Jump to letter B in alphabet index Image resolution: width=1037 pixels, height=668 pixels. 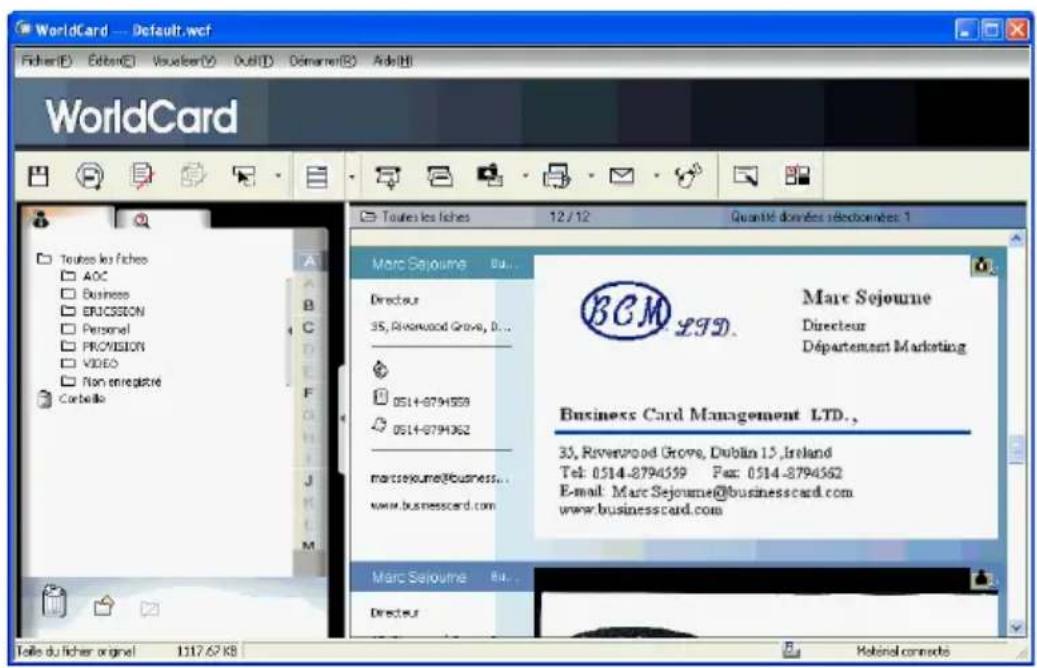[x=308, y=306]
